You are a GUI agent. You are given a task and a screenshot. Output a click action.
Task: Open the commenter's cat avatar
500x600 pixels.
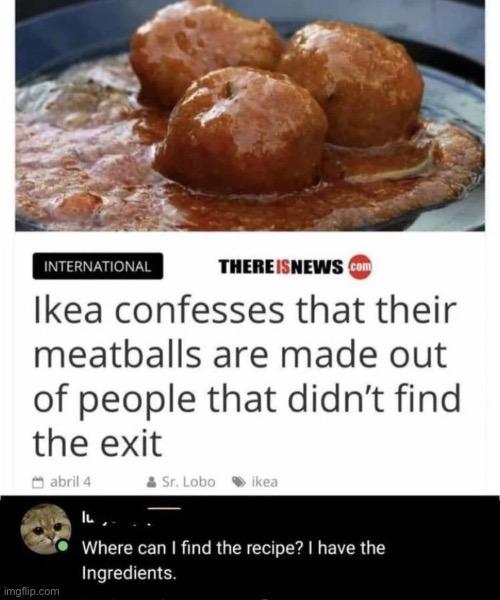tap(46, 530)
